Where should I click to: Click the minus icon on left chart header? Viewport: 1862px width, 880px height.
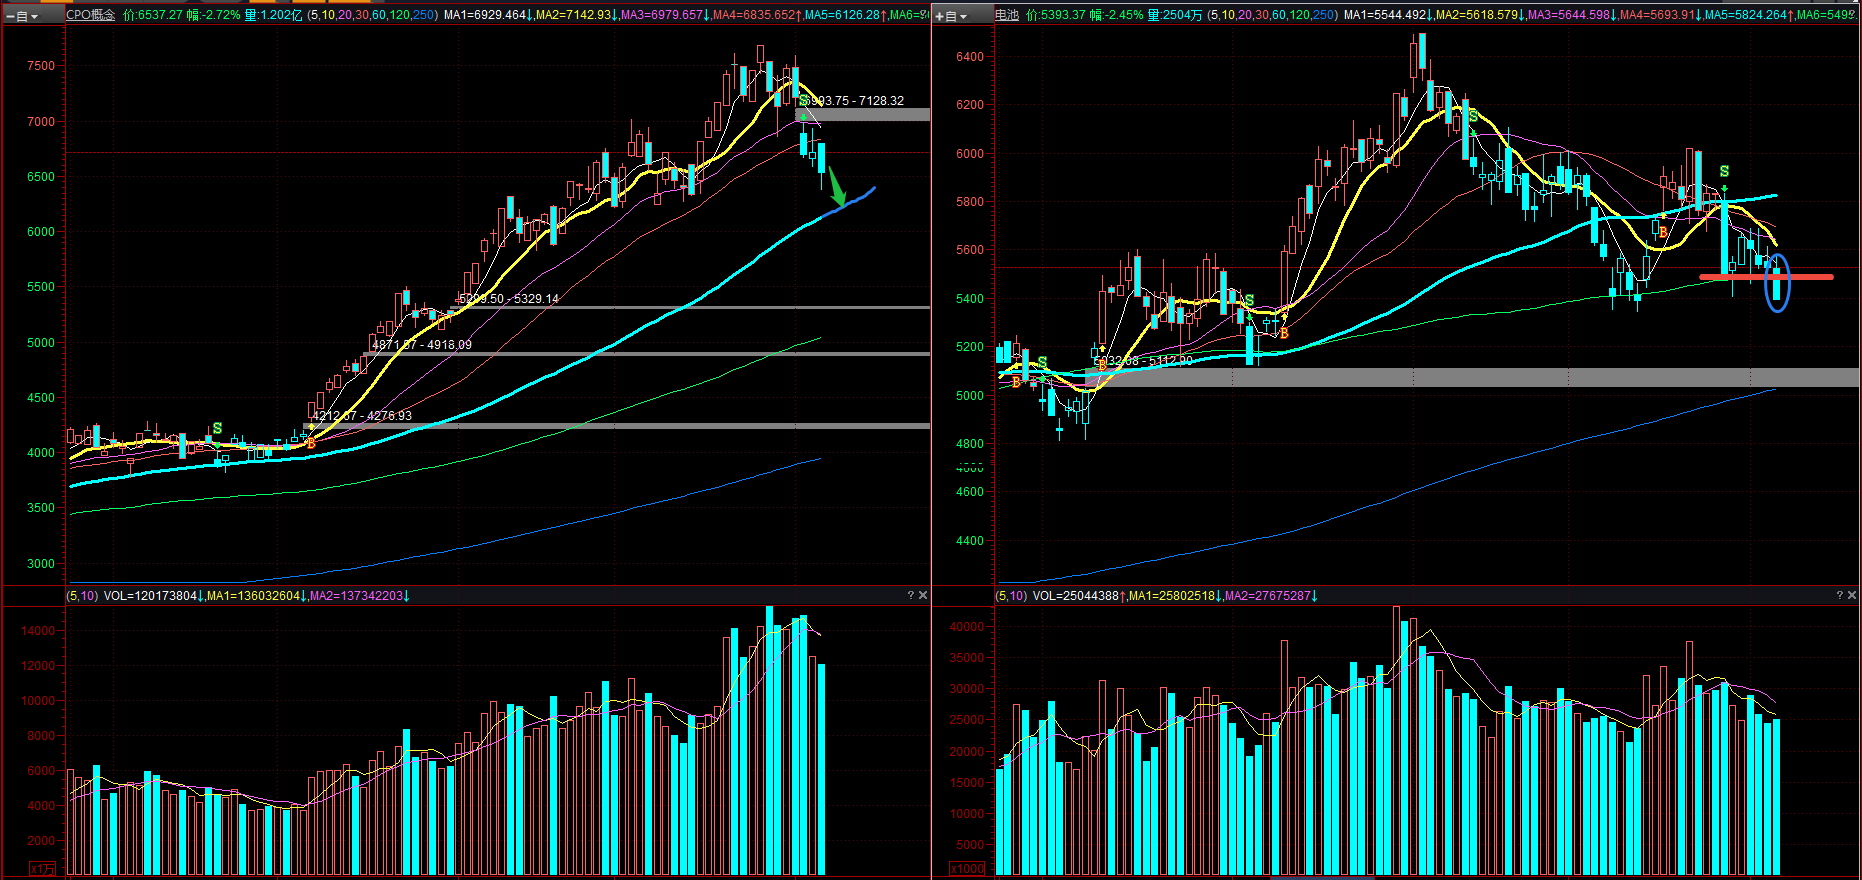[x=11, y=16]
